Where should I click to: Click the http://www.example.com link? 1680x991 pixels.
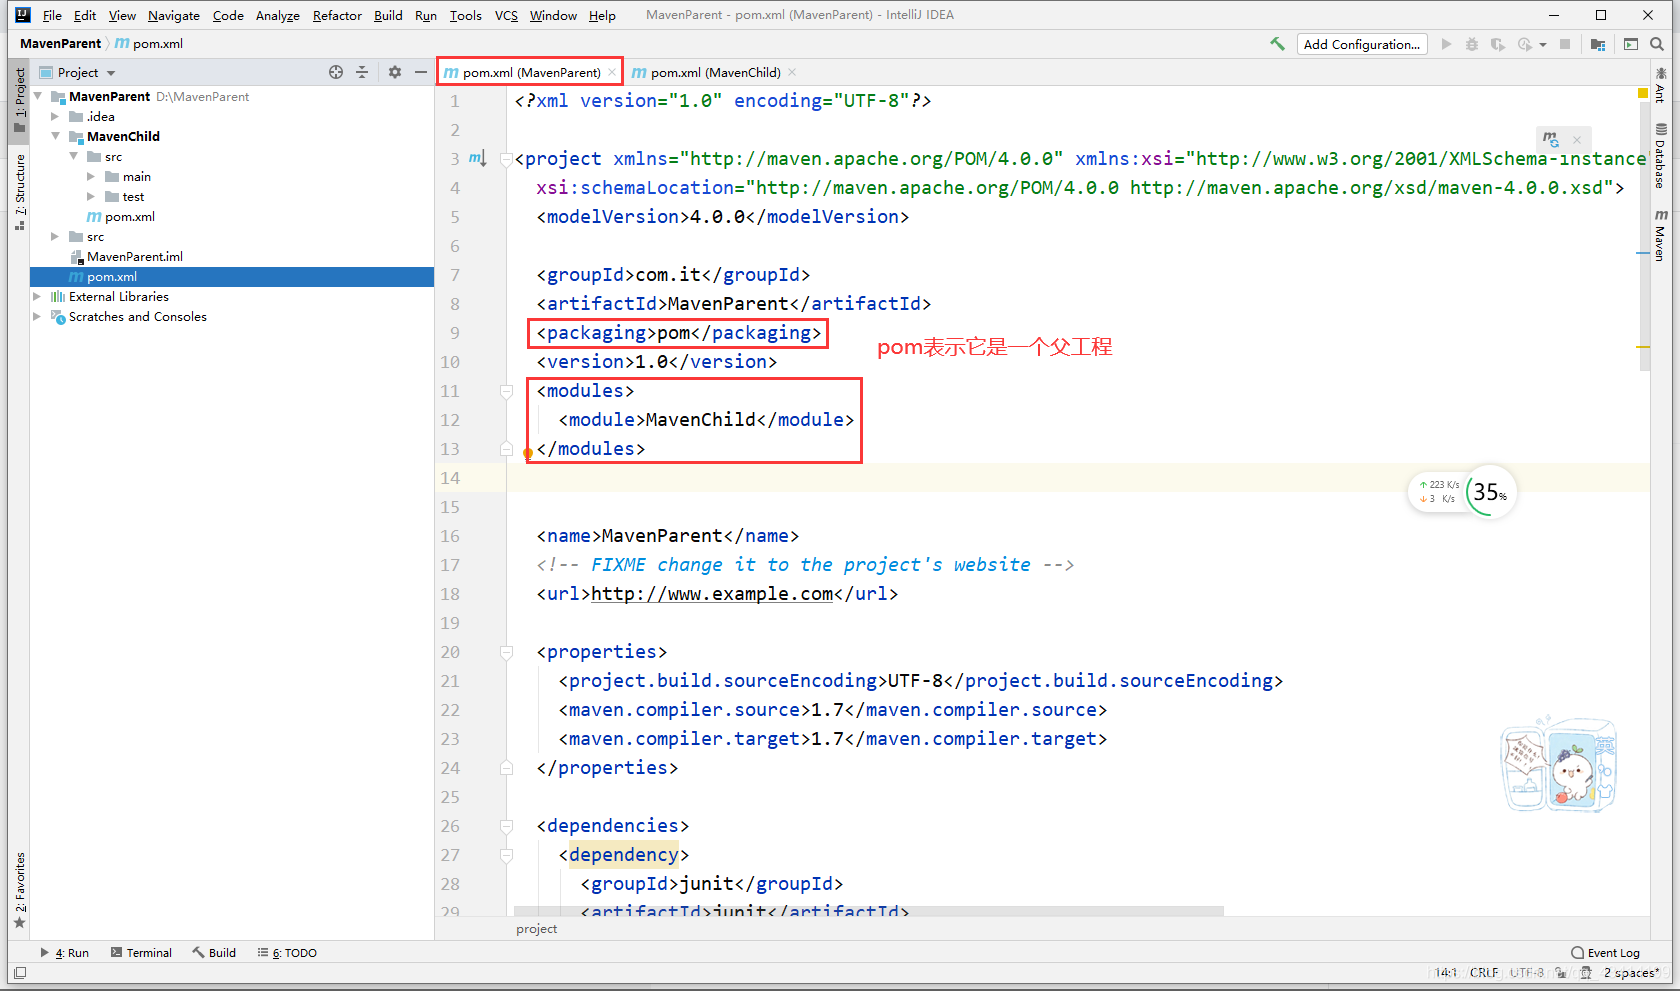(712, 594)
